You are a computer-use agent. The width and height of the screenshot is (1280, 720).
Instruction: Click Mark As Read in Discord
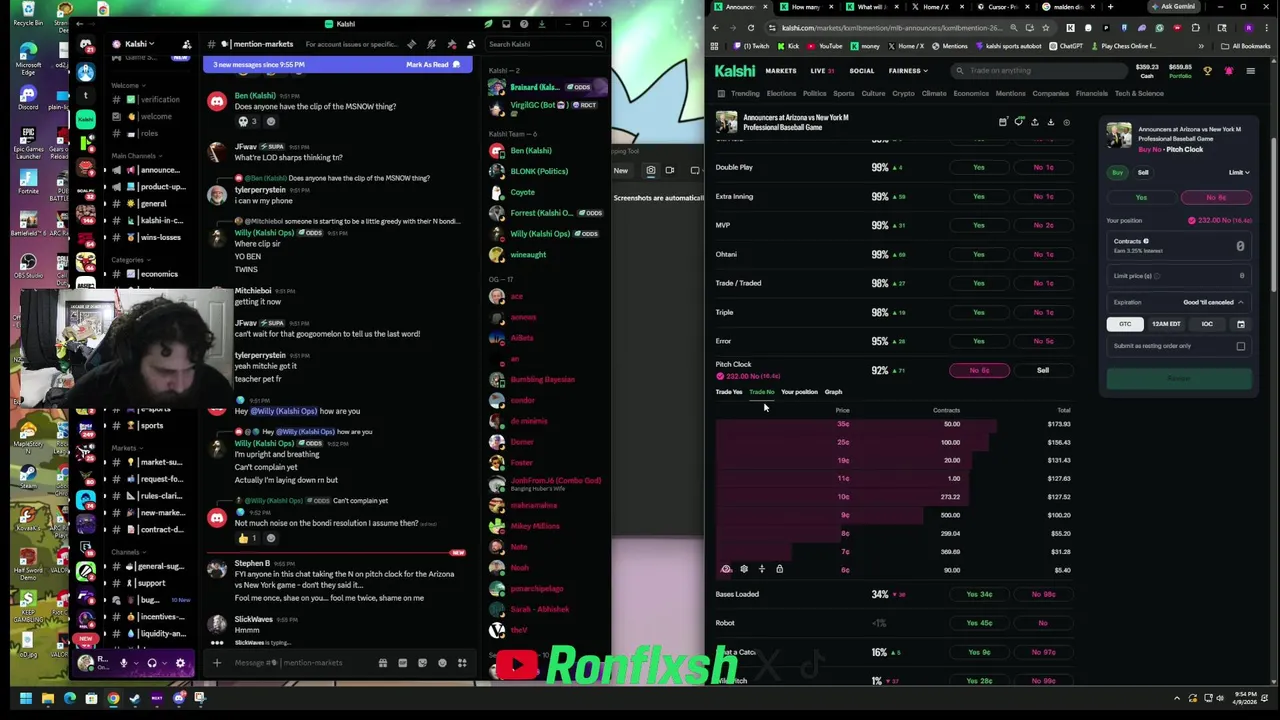[433, 64]
